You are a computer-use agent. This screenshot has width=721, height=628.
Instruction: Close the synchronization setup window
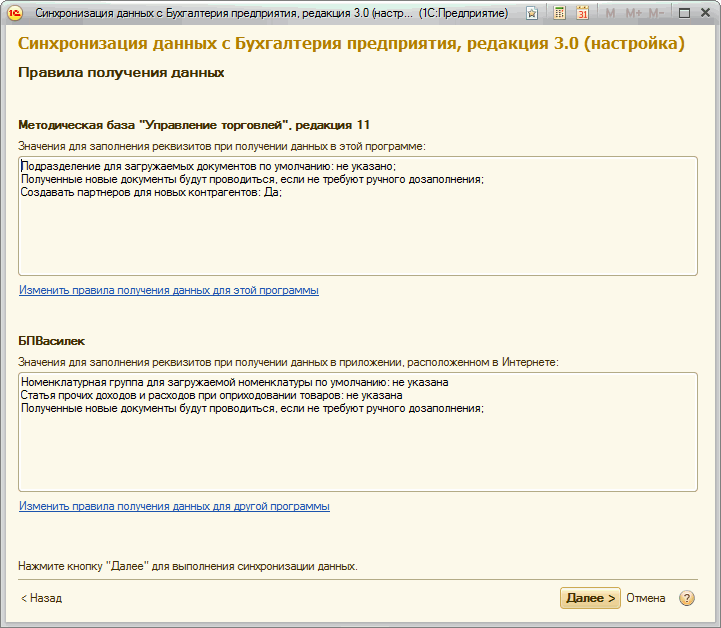pyautogui.click(x=705, y=13)
